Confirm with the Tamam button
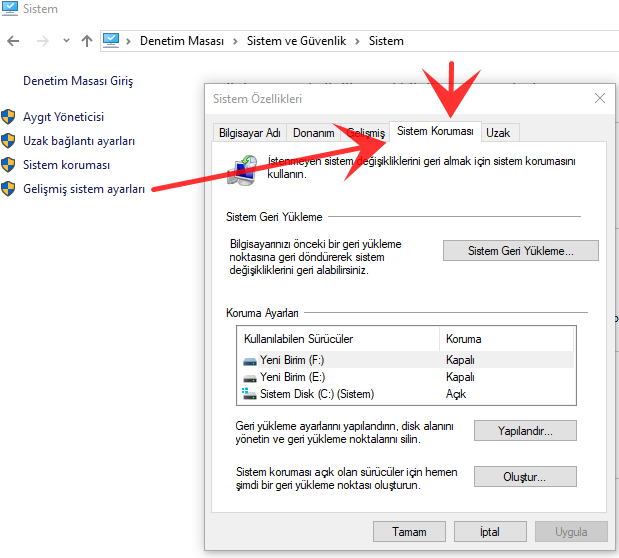This screenshot has height=558, width=619. [409, 532]
